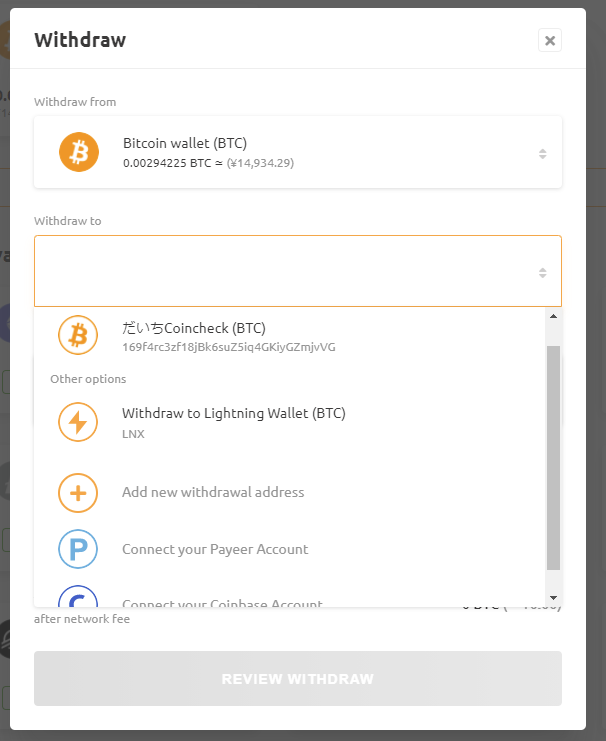The width and height of the screenshot is (606, 741).
Task: Select Bitcoin wallet (BTC) source text
Action: click(x=185, y=143)
